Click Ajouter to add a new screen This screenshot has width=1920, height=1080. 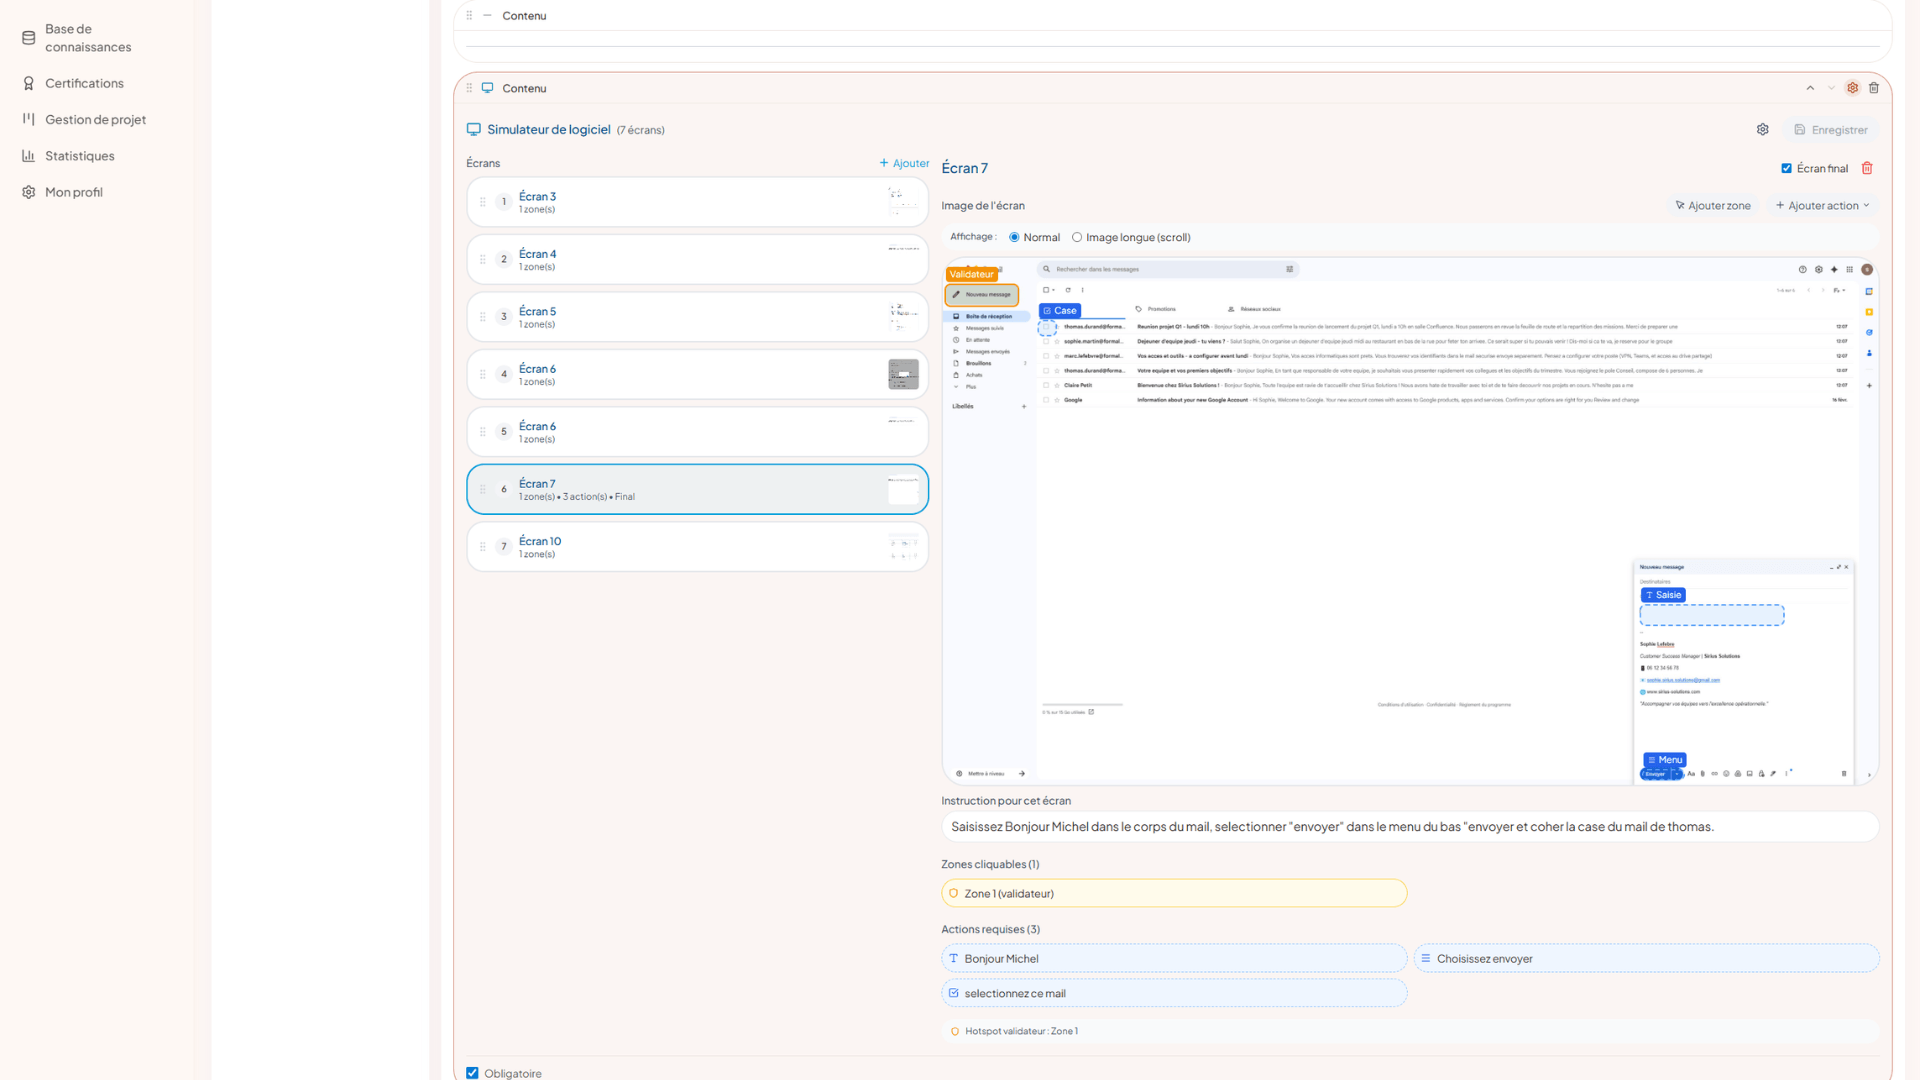904,163
